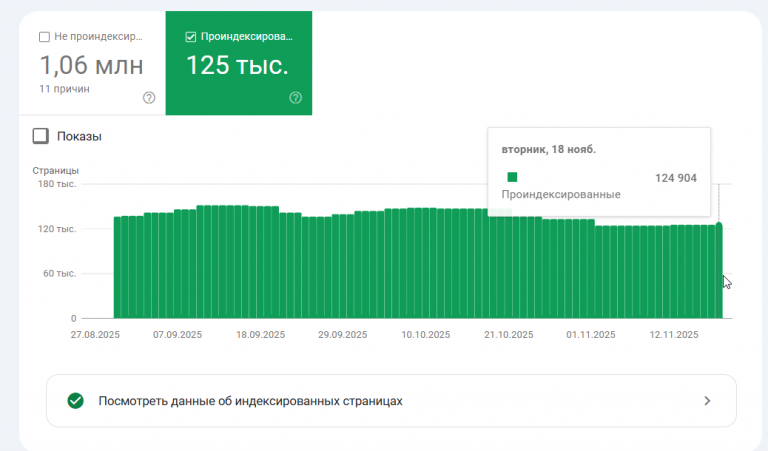Viewport: 768px width, 451px height.
Task: Toggle the 'Не проиндексир...' checkbox
Action: [x=44, y=37]
